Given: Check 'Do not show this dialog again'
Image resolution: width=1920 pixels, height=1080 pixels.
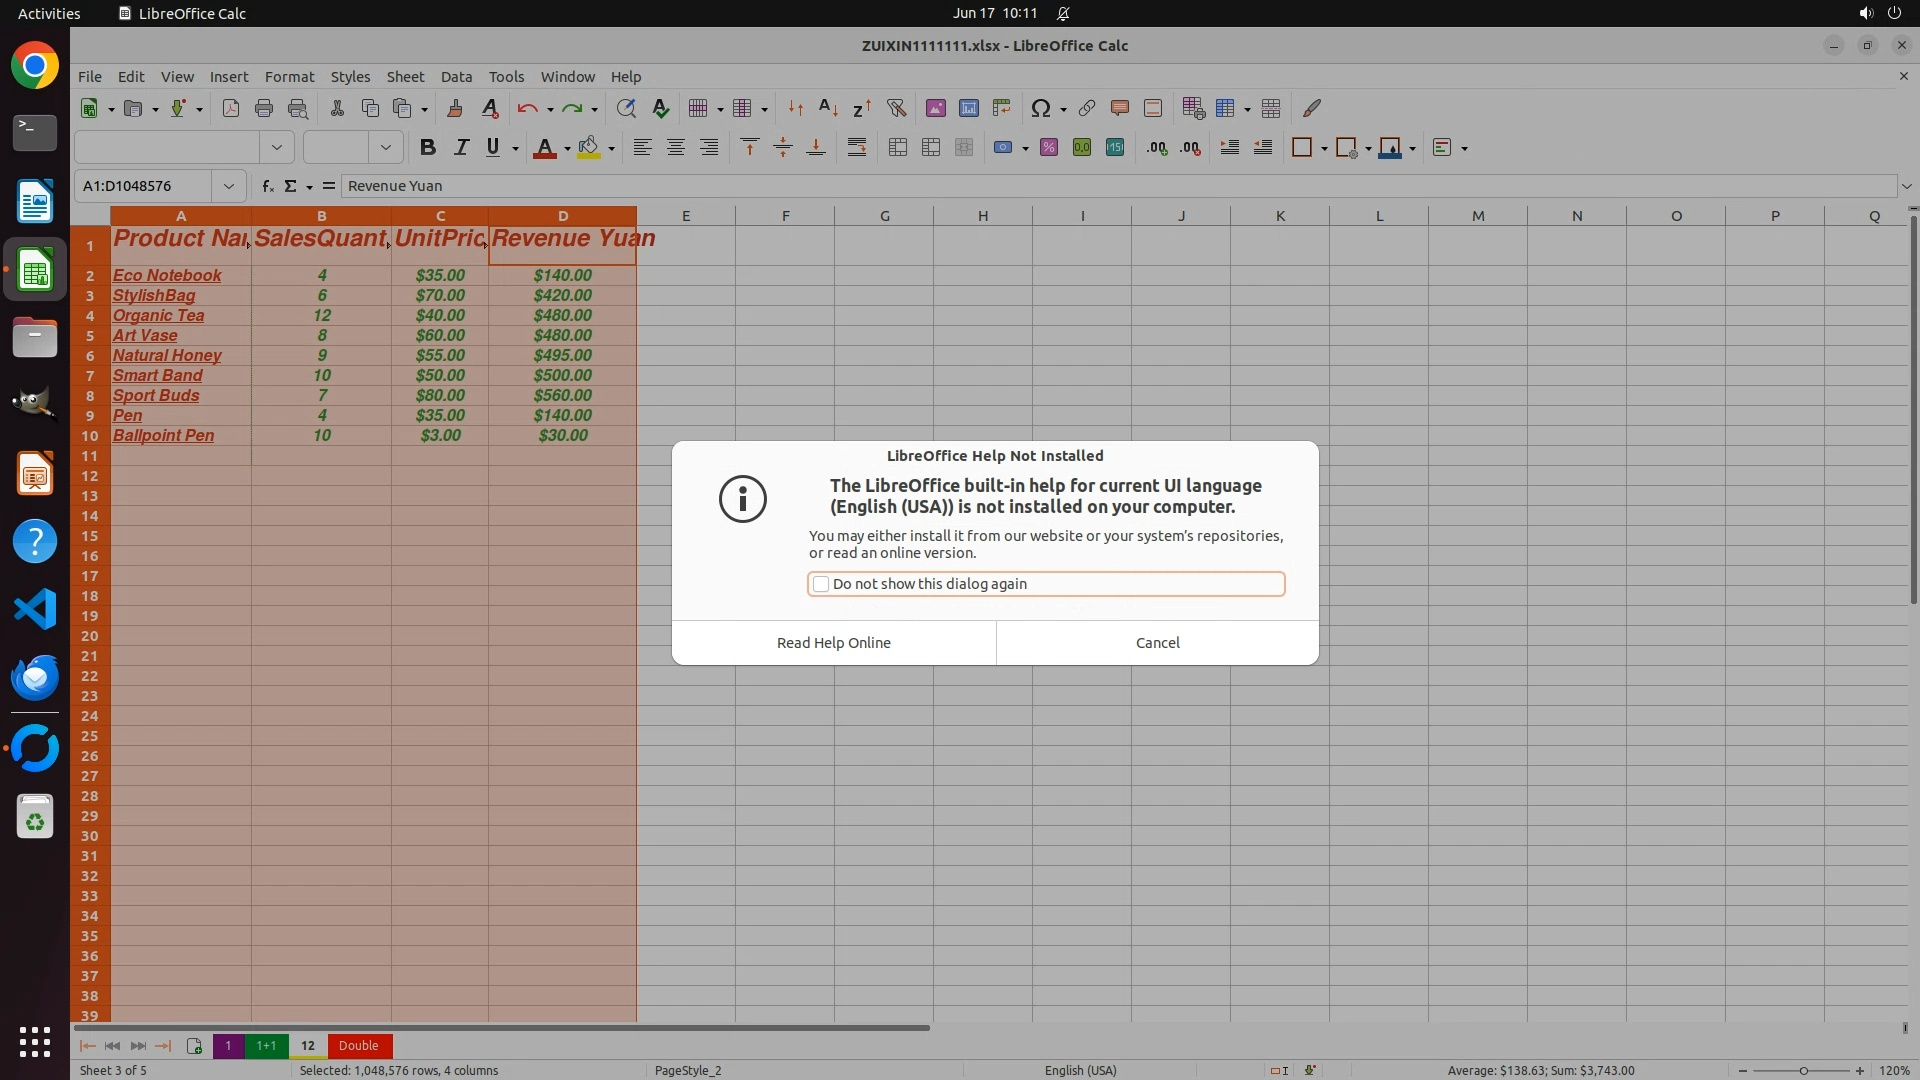Looking at the screenshot, I should (821, 584).
